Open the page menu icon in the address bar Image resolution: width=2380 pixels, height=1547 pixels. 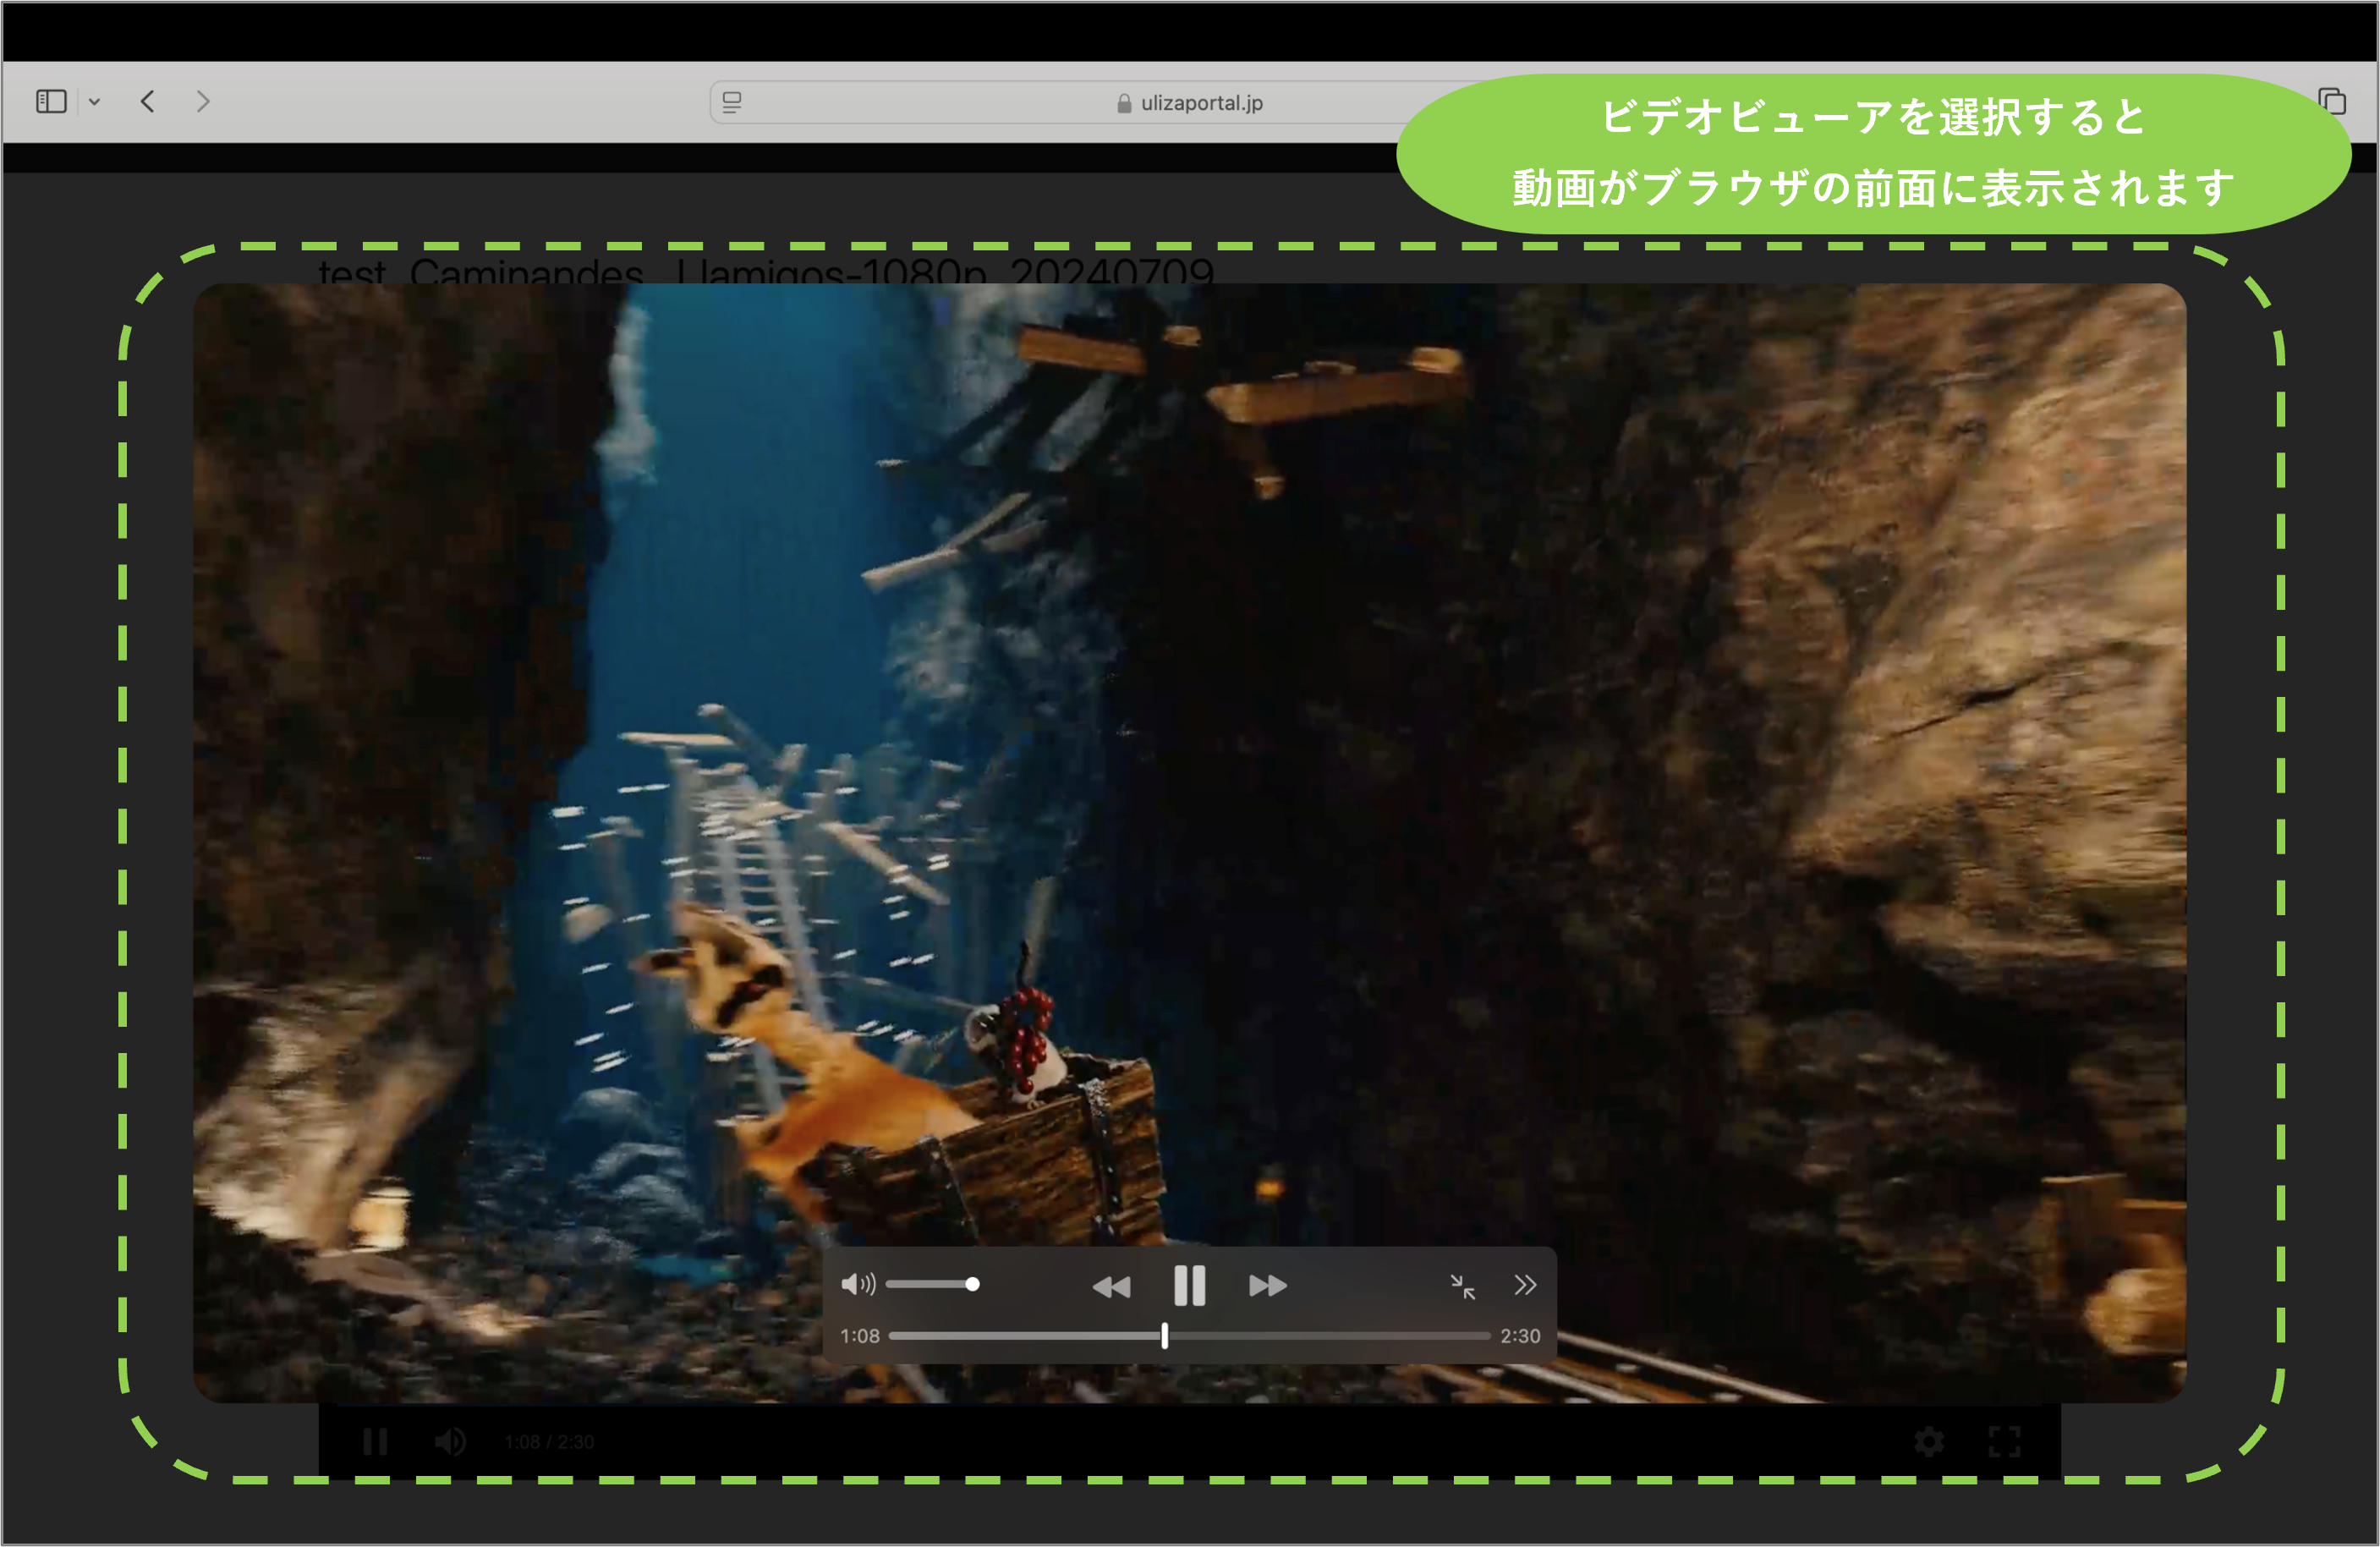click(732, 102)
